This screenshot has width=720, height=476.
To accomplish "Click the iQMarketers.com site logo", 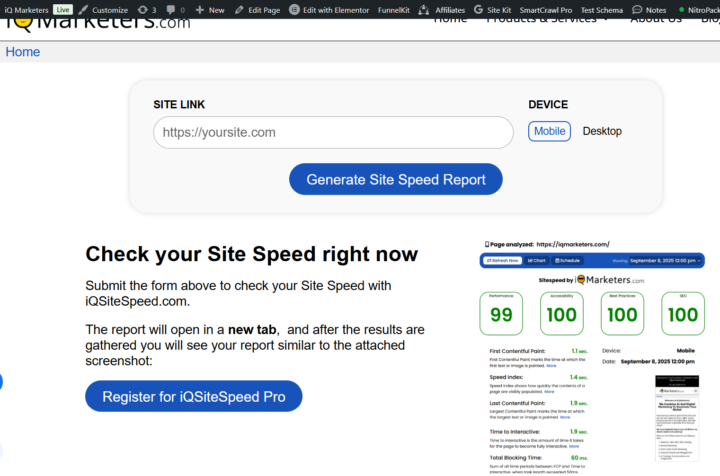I will click(x=97, y=23).
